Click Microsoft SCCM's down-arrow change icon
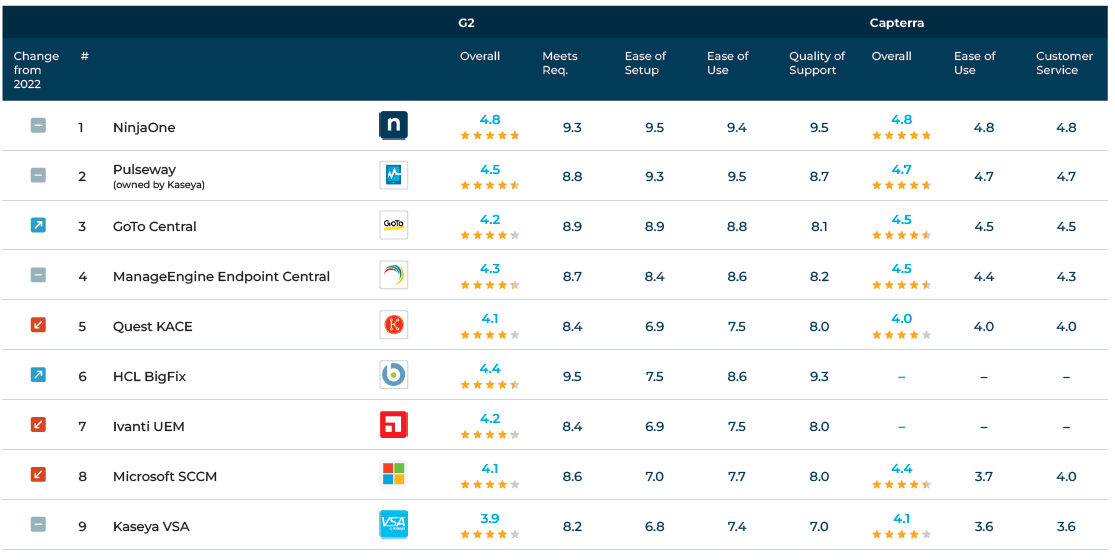The width and height of the screenshot is (1115, 560). 38,475
